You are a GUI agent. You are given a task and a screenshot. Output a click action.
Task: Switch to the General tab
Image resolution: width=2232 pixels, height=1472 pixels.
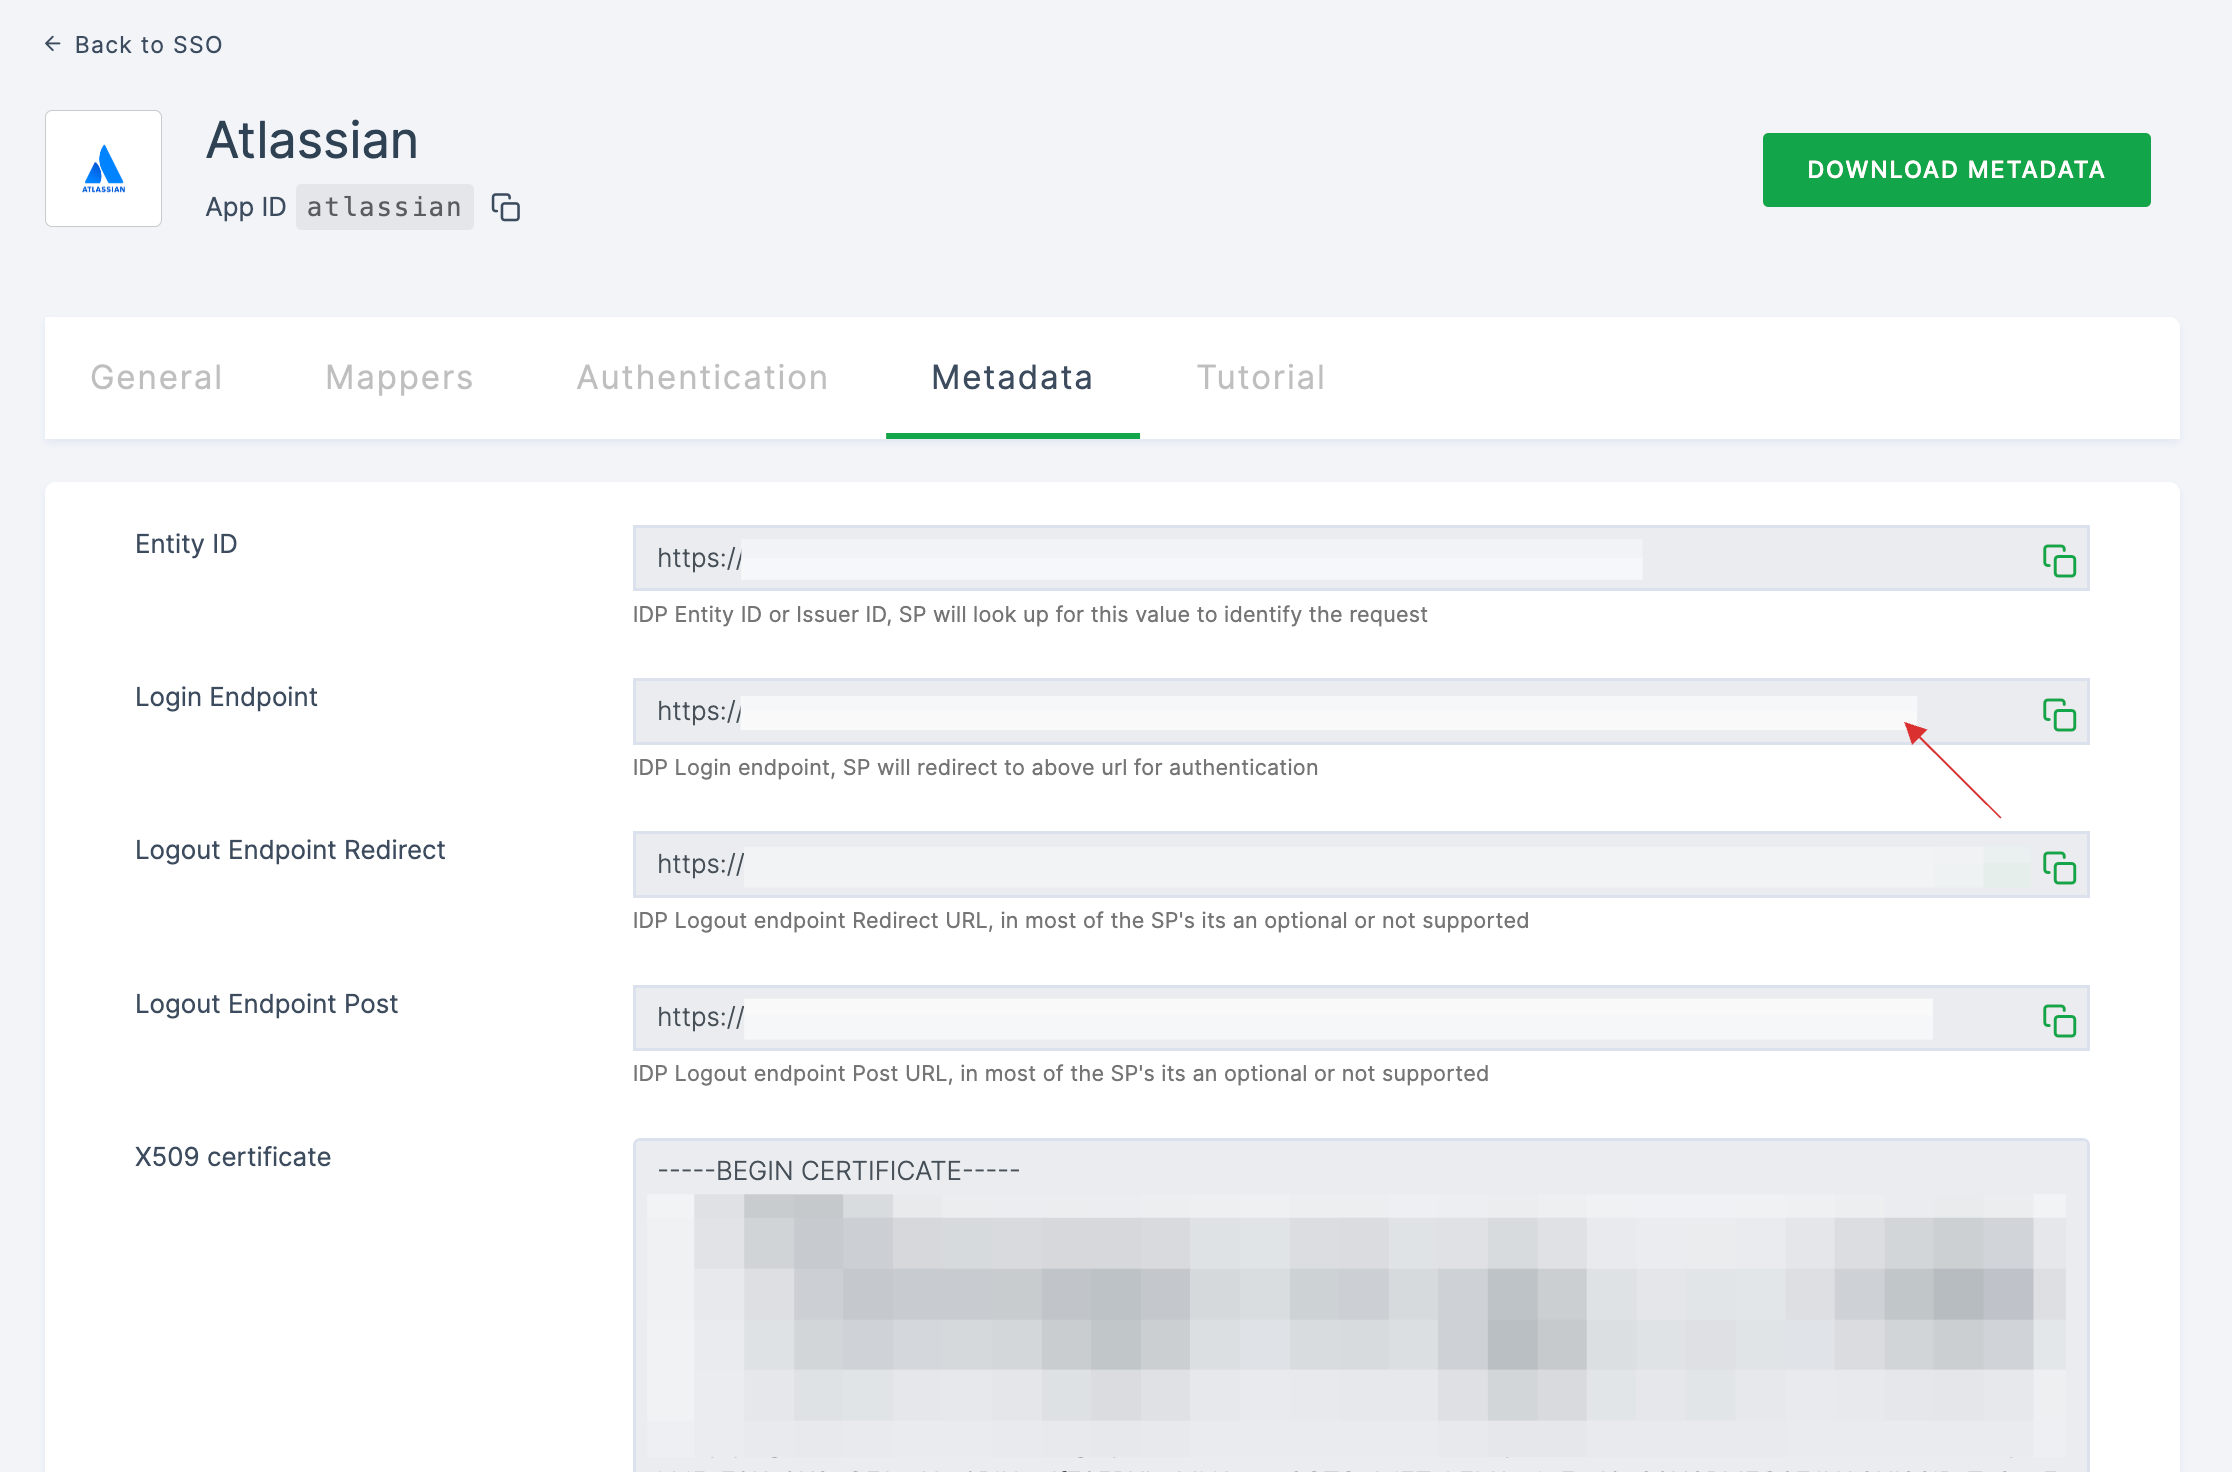pyautogui.click(x=159, y=376)
